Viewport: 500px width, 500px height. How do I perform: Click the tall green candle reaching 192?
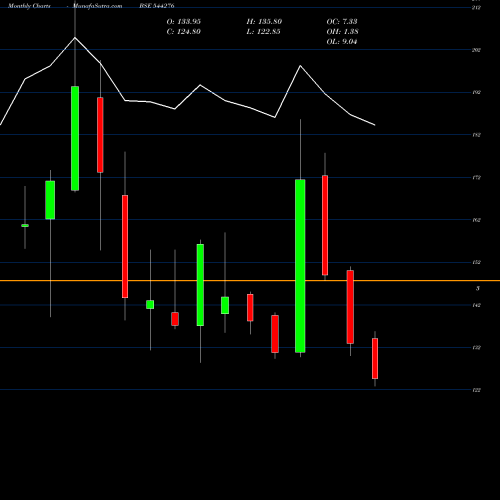pyautogui.click(x=75, y=138)
